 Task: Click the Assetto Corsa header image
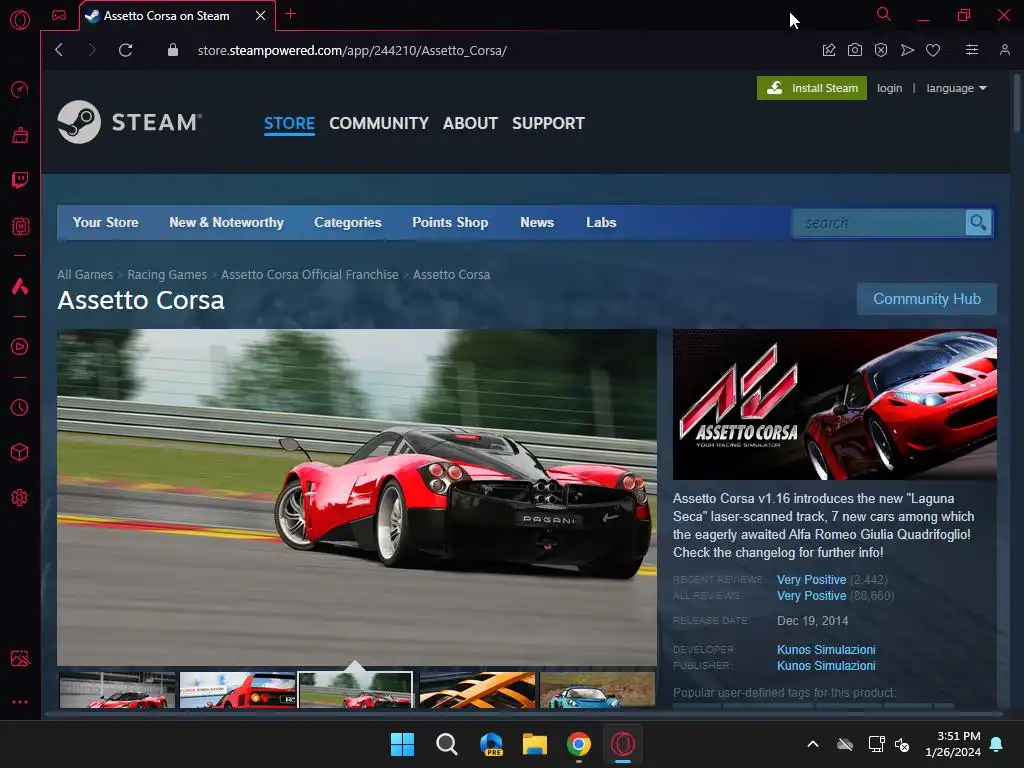(835, 404)
